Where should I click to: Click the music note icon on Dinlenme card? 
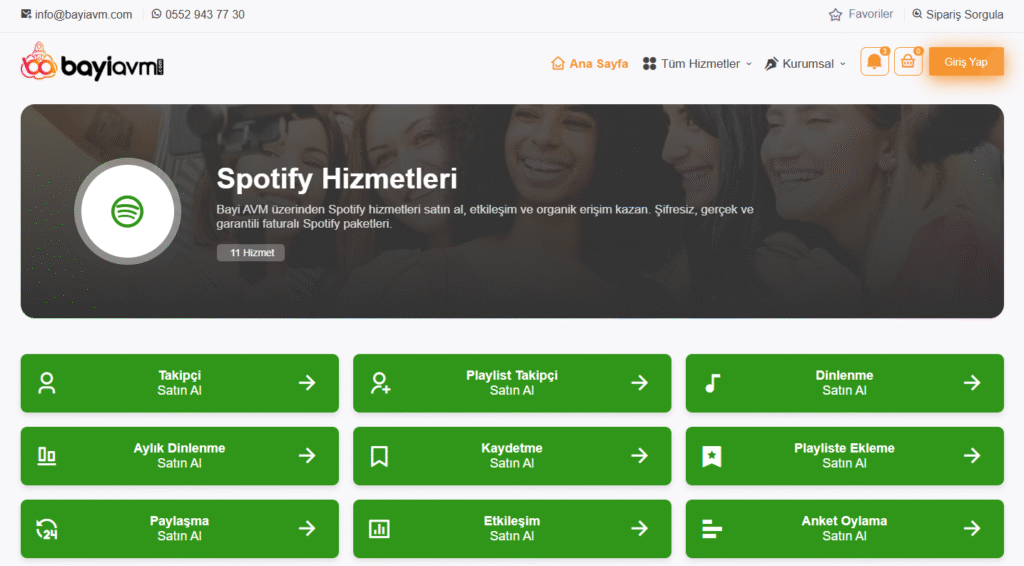point(712,383)
